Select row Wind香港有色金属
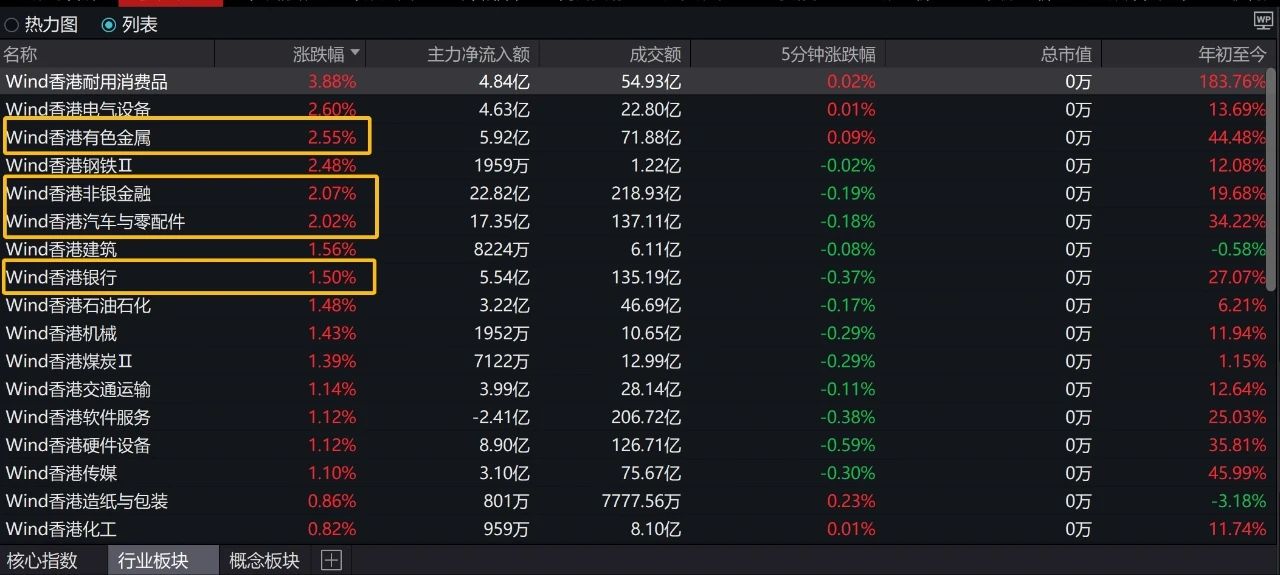 pyautogui.click(x=634, y=138)
